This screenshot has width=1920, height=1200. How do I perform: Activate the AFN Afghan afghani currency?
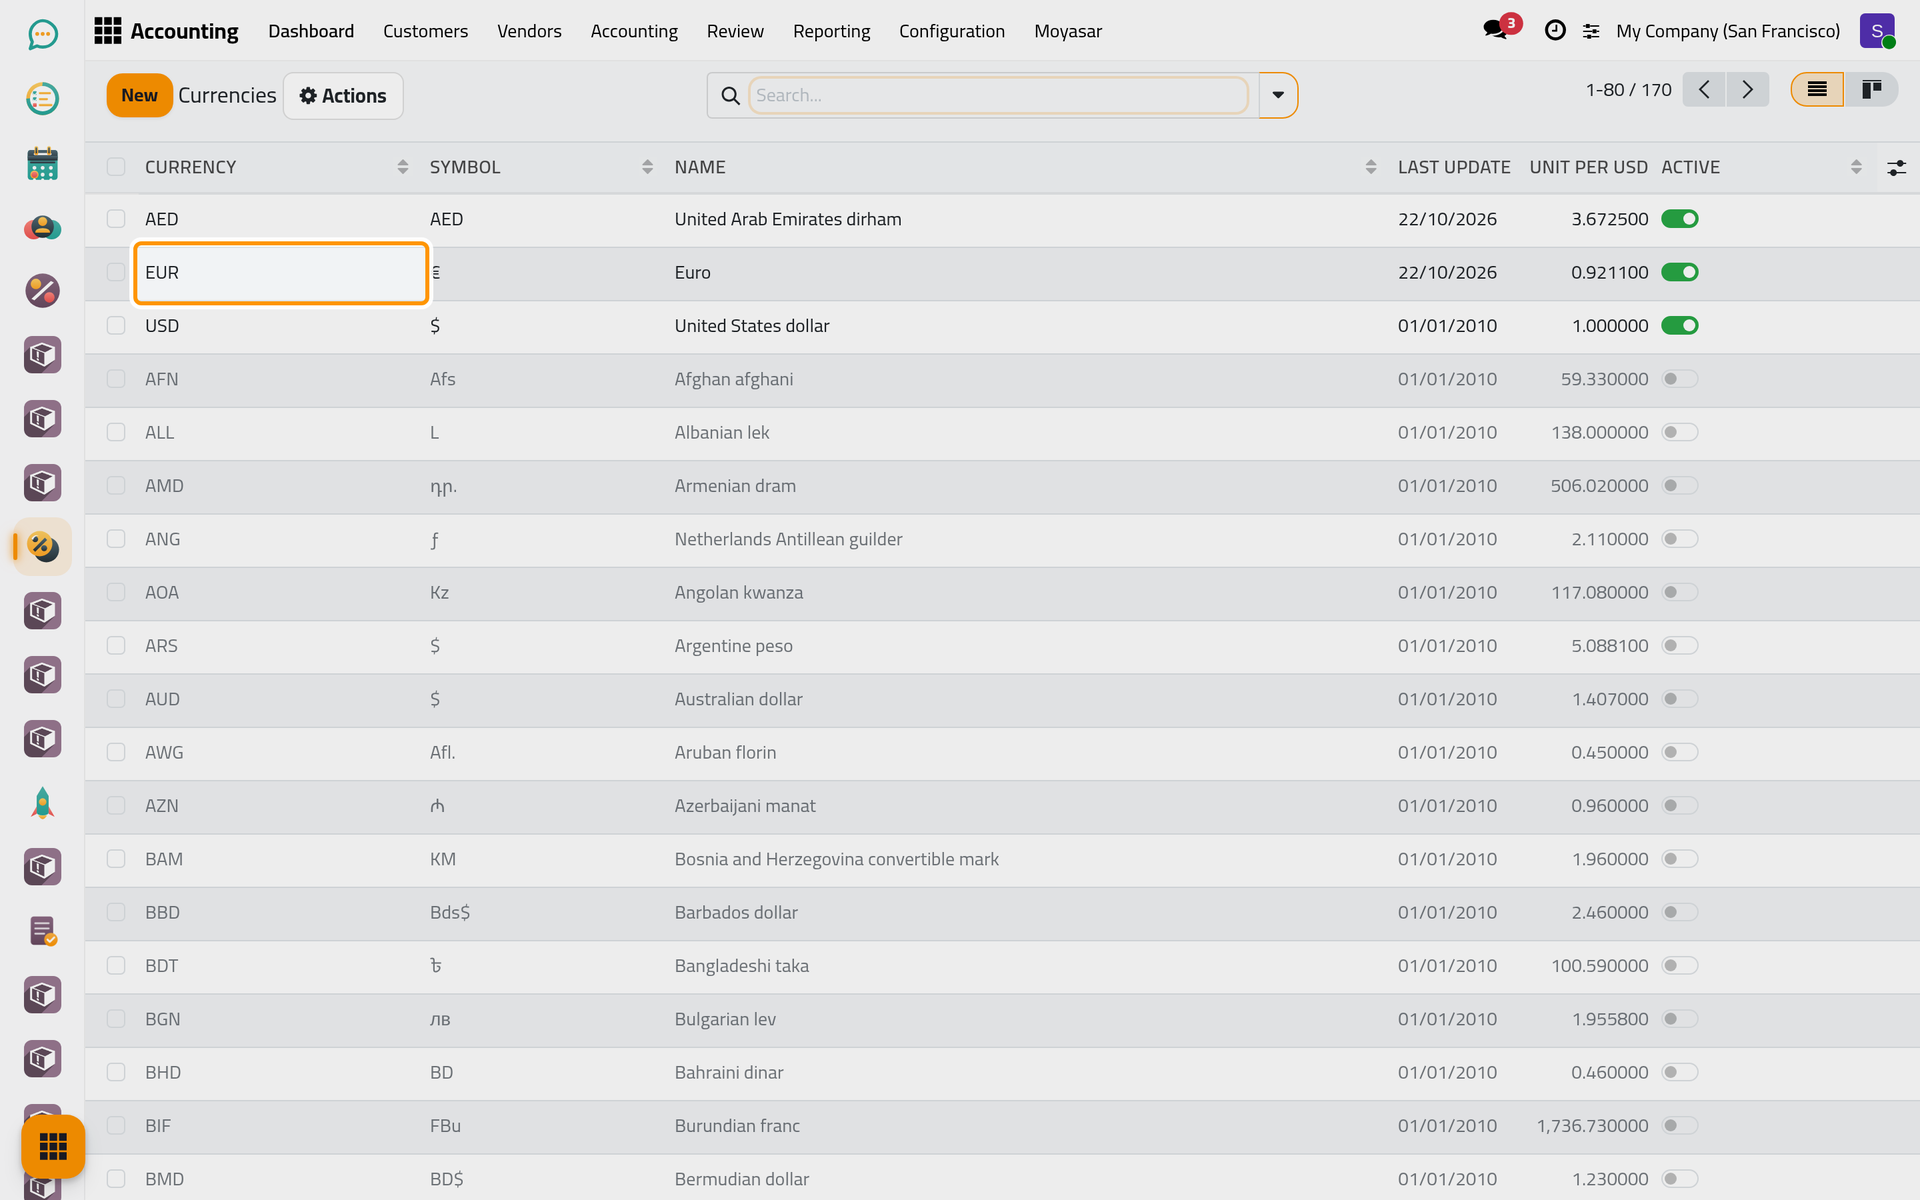(1680, 379)
